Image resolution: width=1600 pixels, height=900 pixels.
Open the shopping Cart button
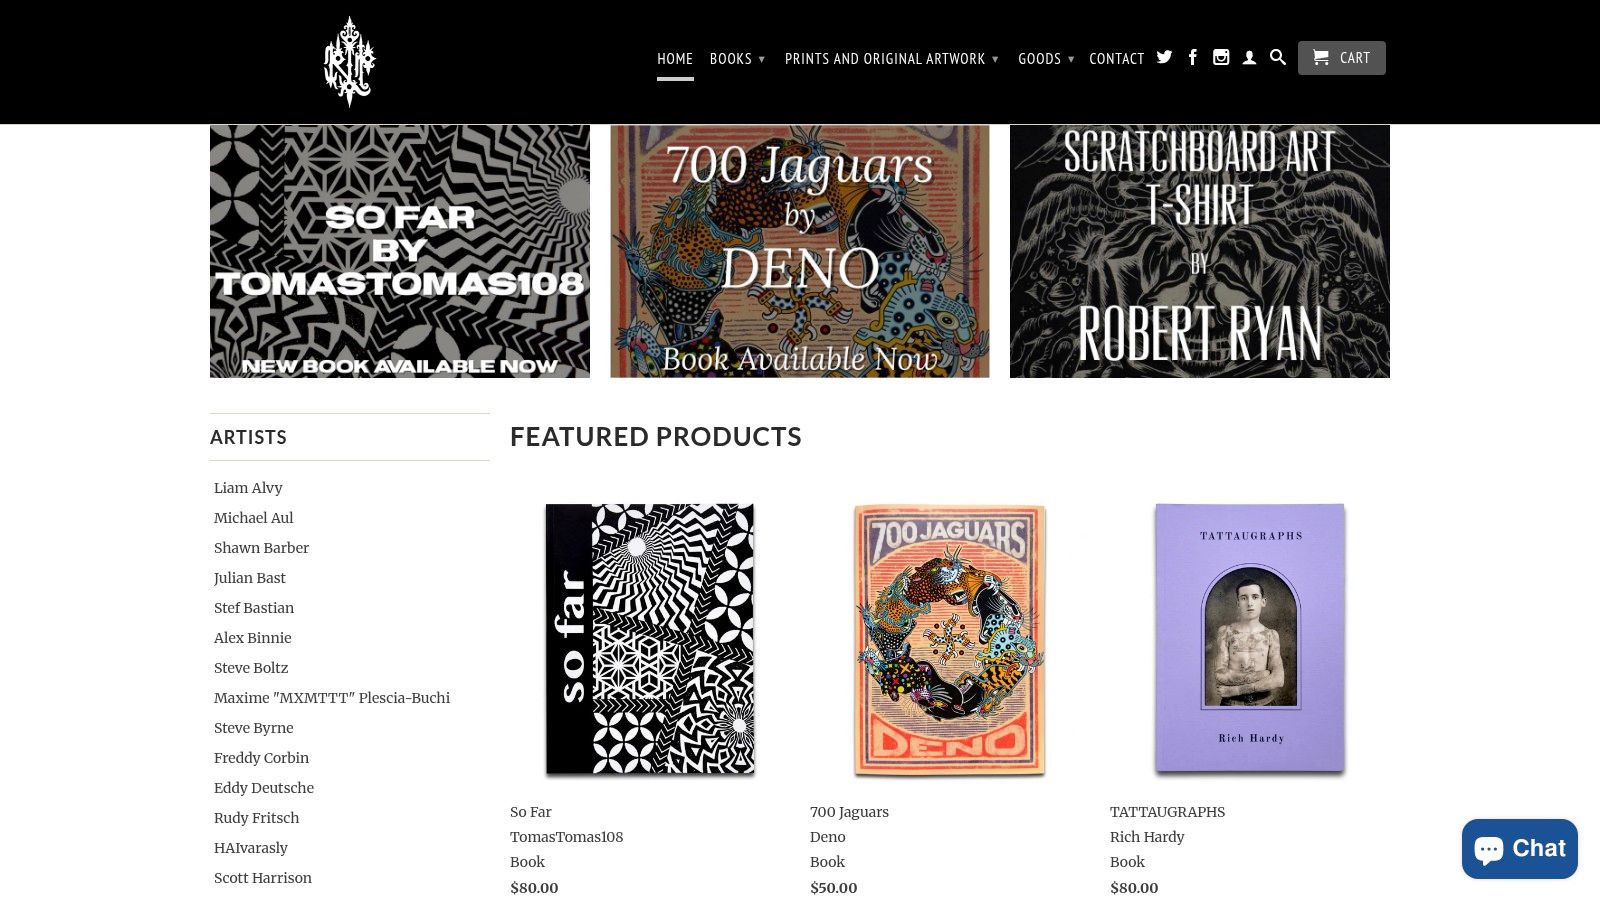point(1342,58)
